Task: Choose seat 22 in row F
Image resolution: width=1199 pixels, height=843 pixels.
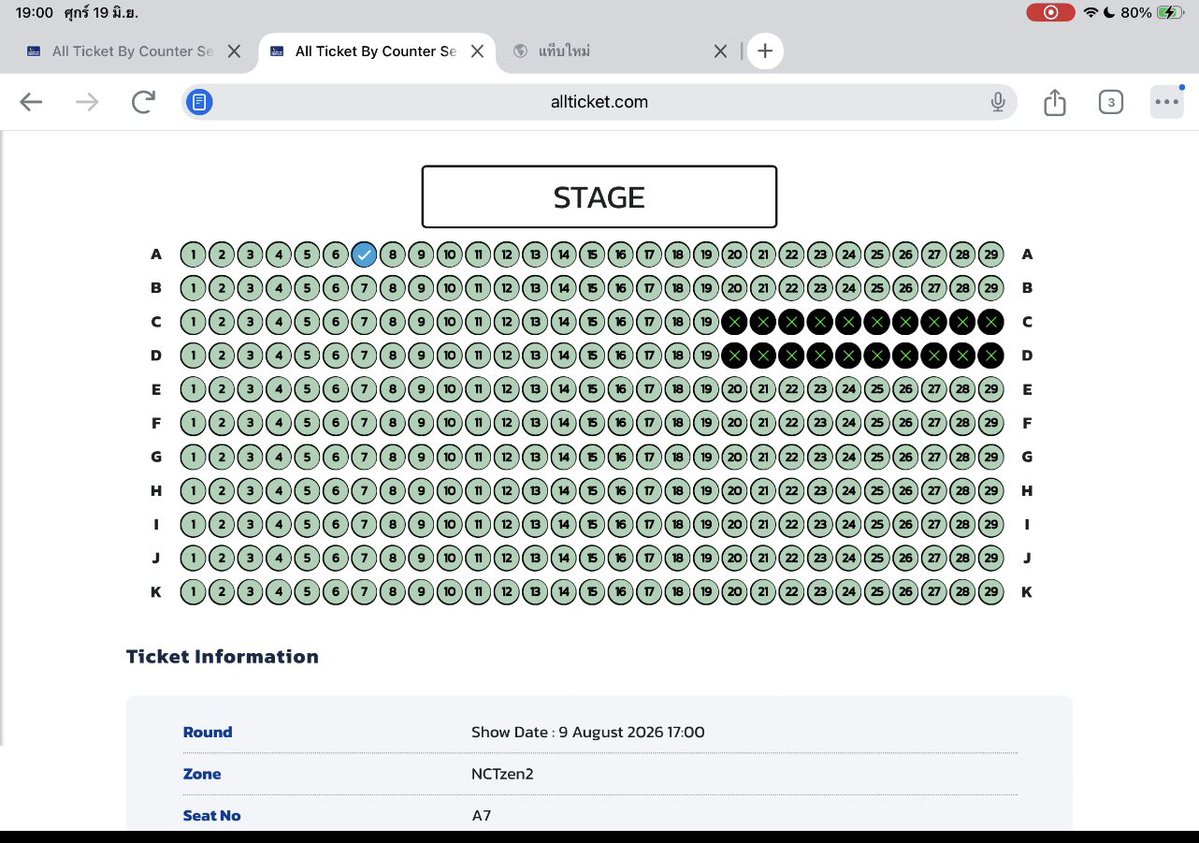Action: coord(791,422)
